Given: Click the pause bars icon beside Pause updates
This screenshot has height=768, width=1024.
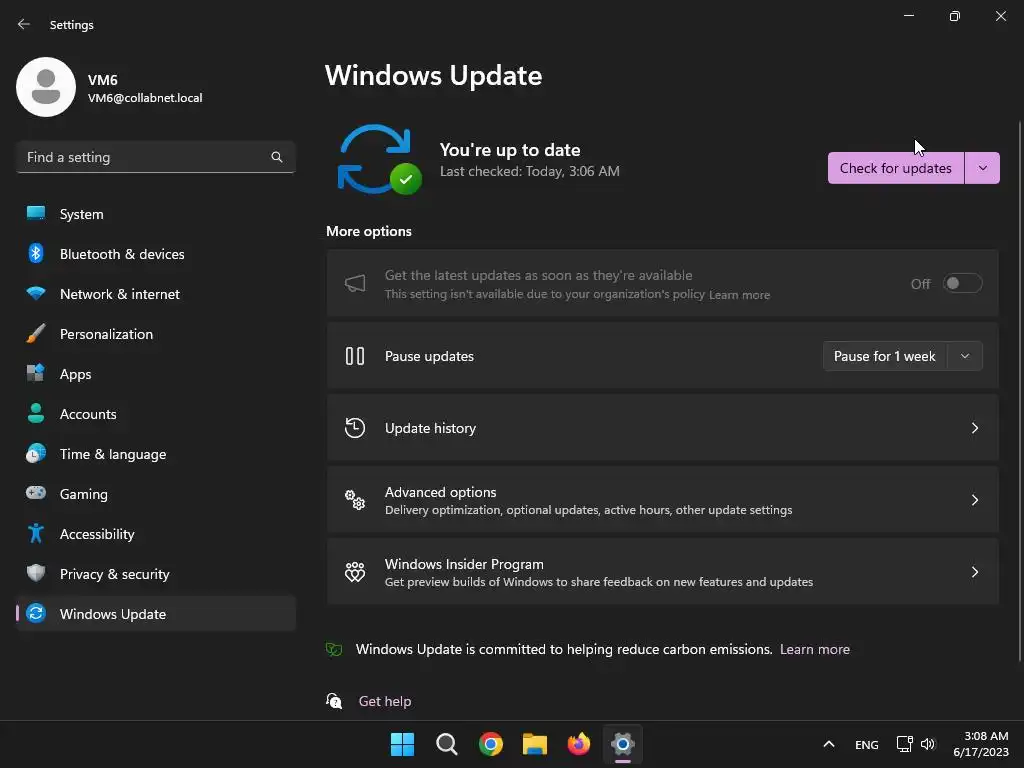Looking at the screenshot, I should (355, 356).
